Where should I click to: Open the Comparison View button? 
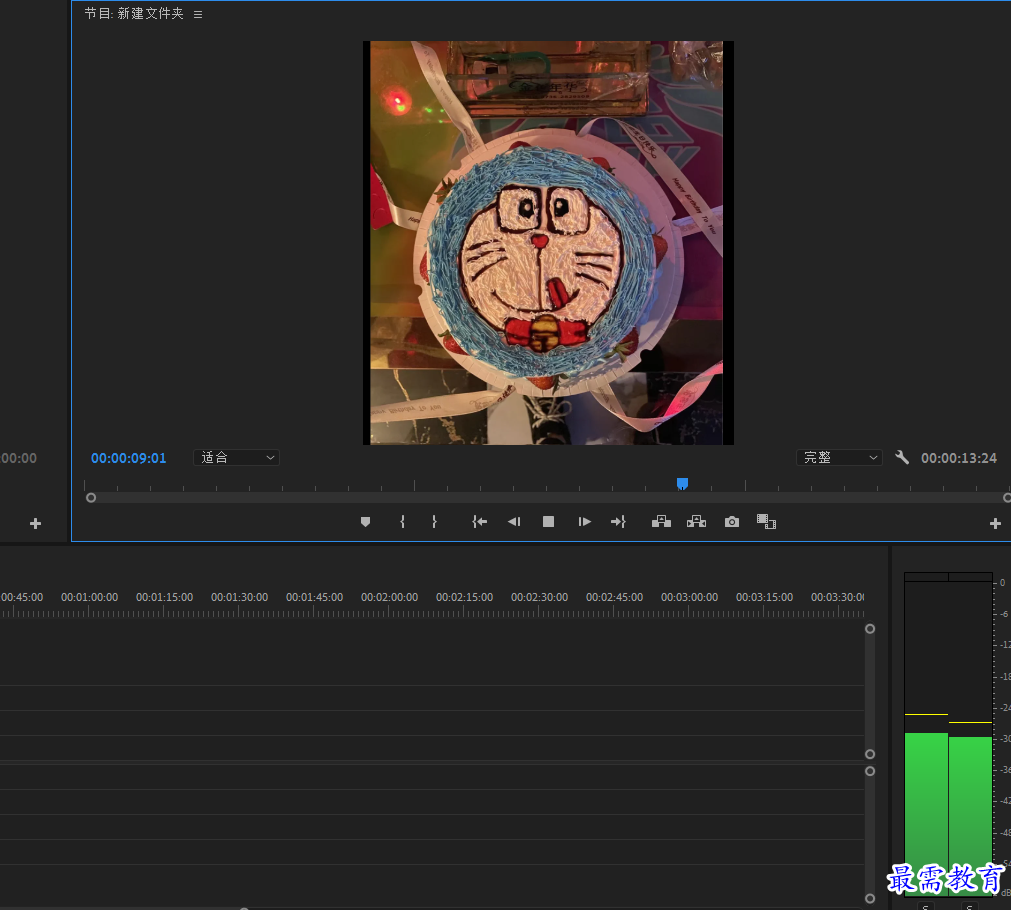[x=766, y=522]
